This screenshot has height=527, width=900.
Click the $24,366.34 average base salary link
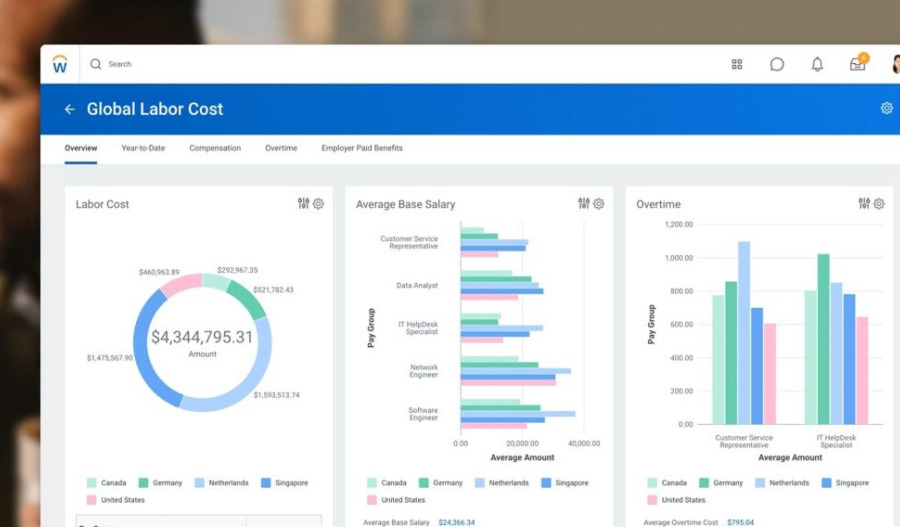click(x=456, y=522)
